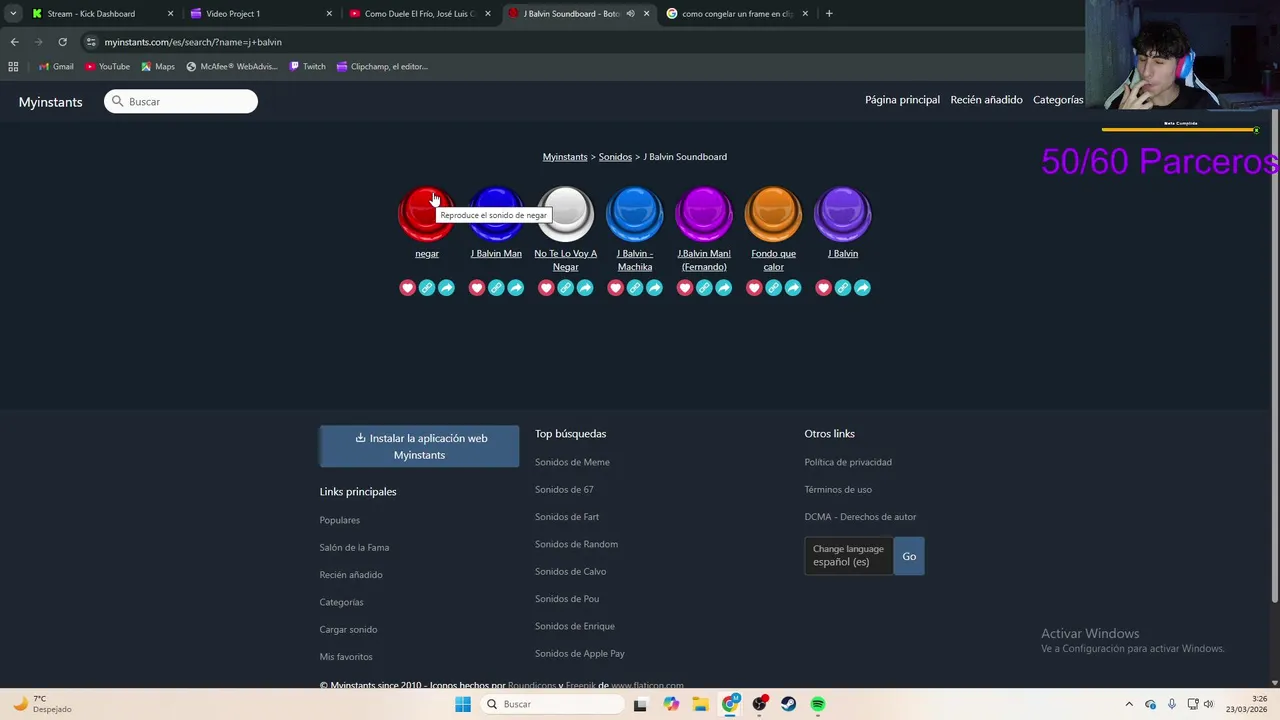
Task: Share 'J Balvin Man' arrow icon
Action: [x=515, y=288]
